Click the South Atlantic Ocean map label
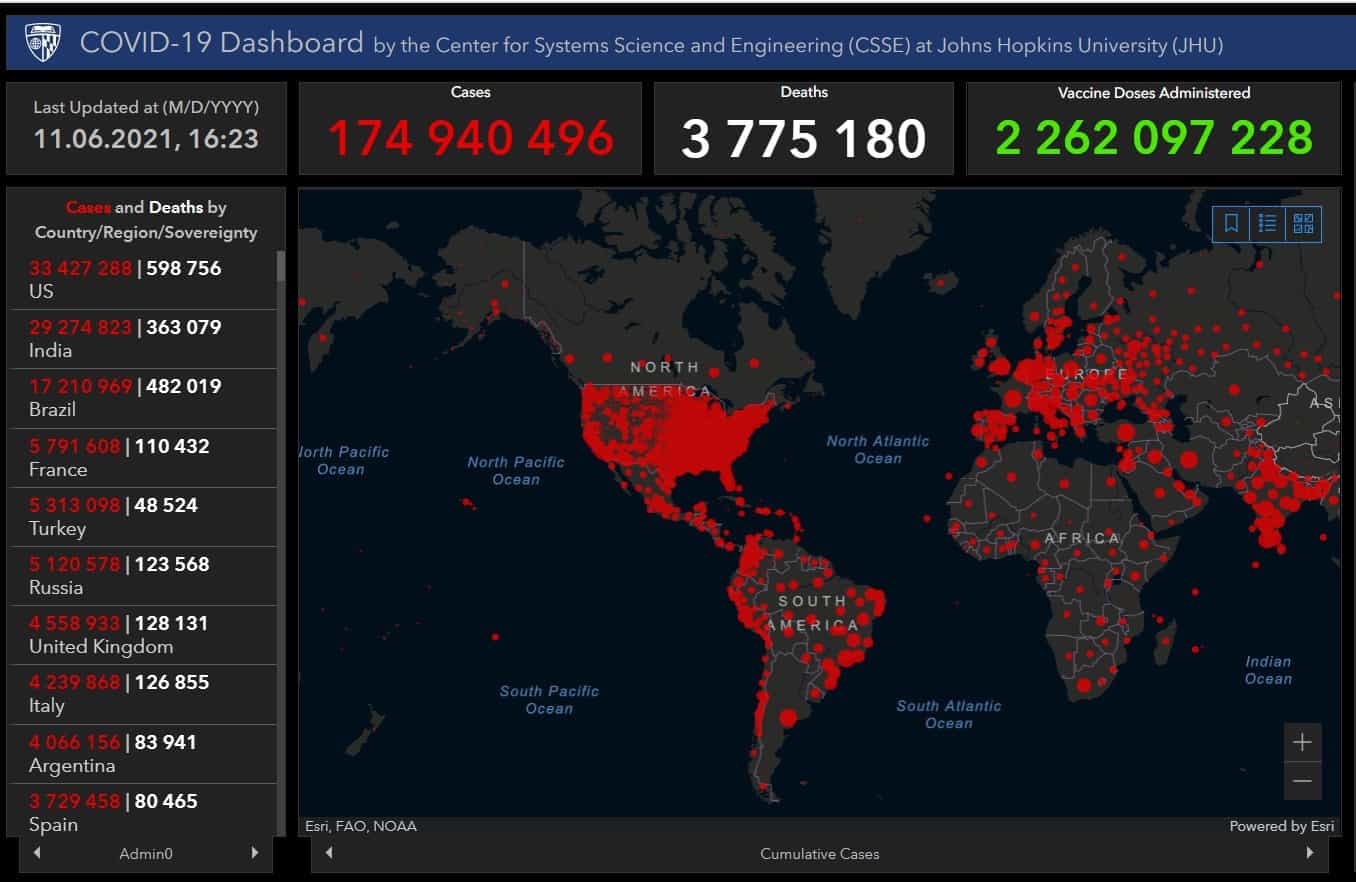This screenshot has height=882, width=1356. 948,714
